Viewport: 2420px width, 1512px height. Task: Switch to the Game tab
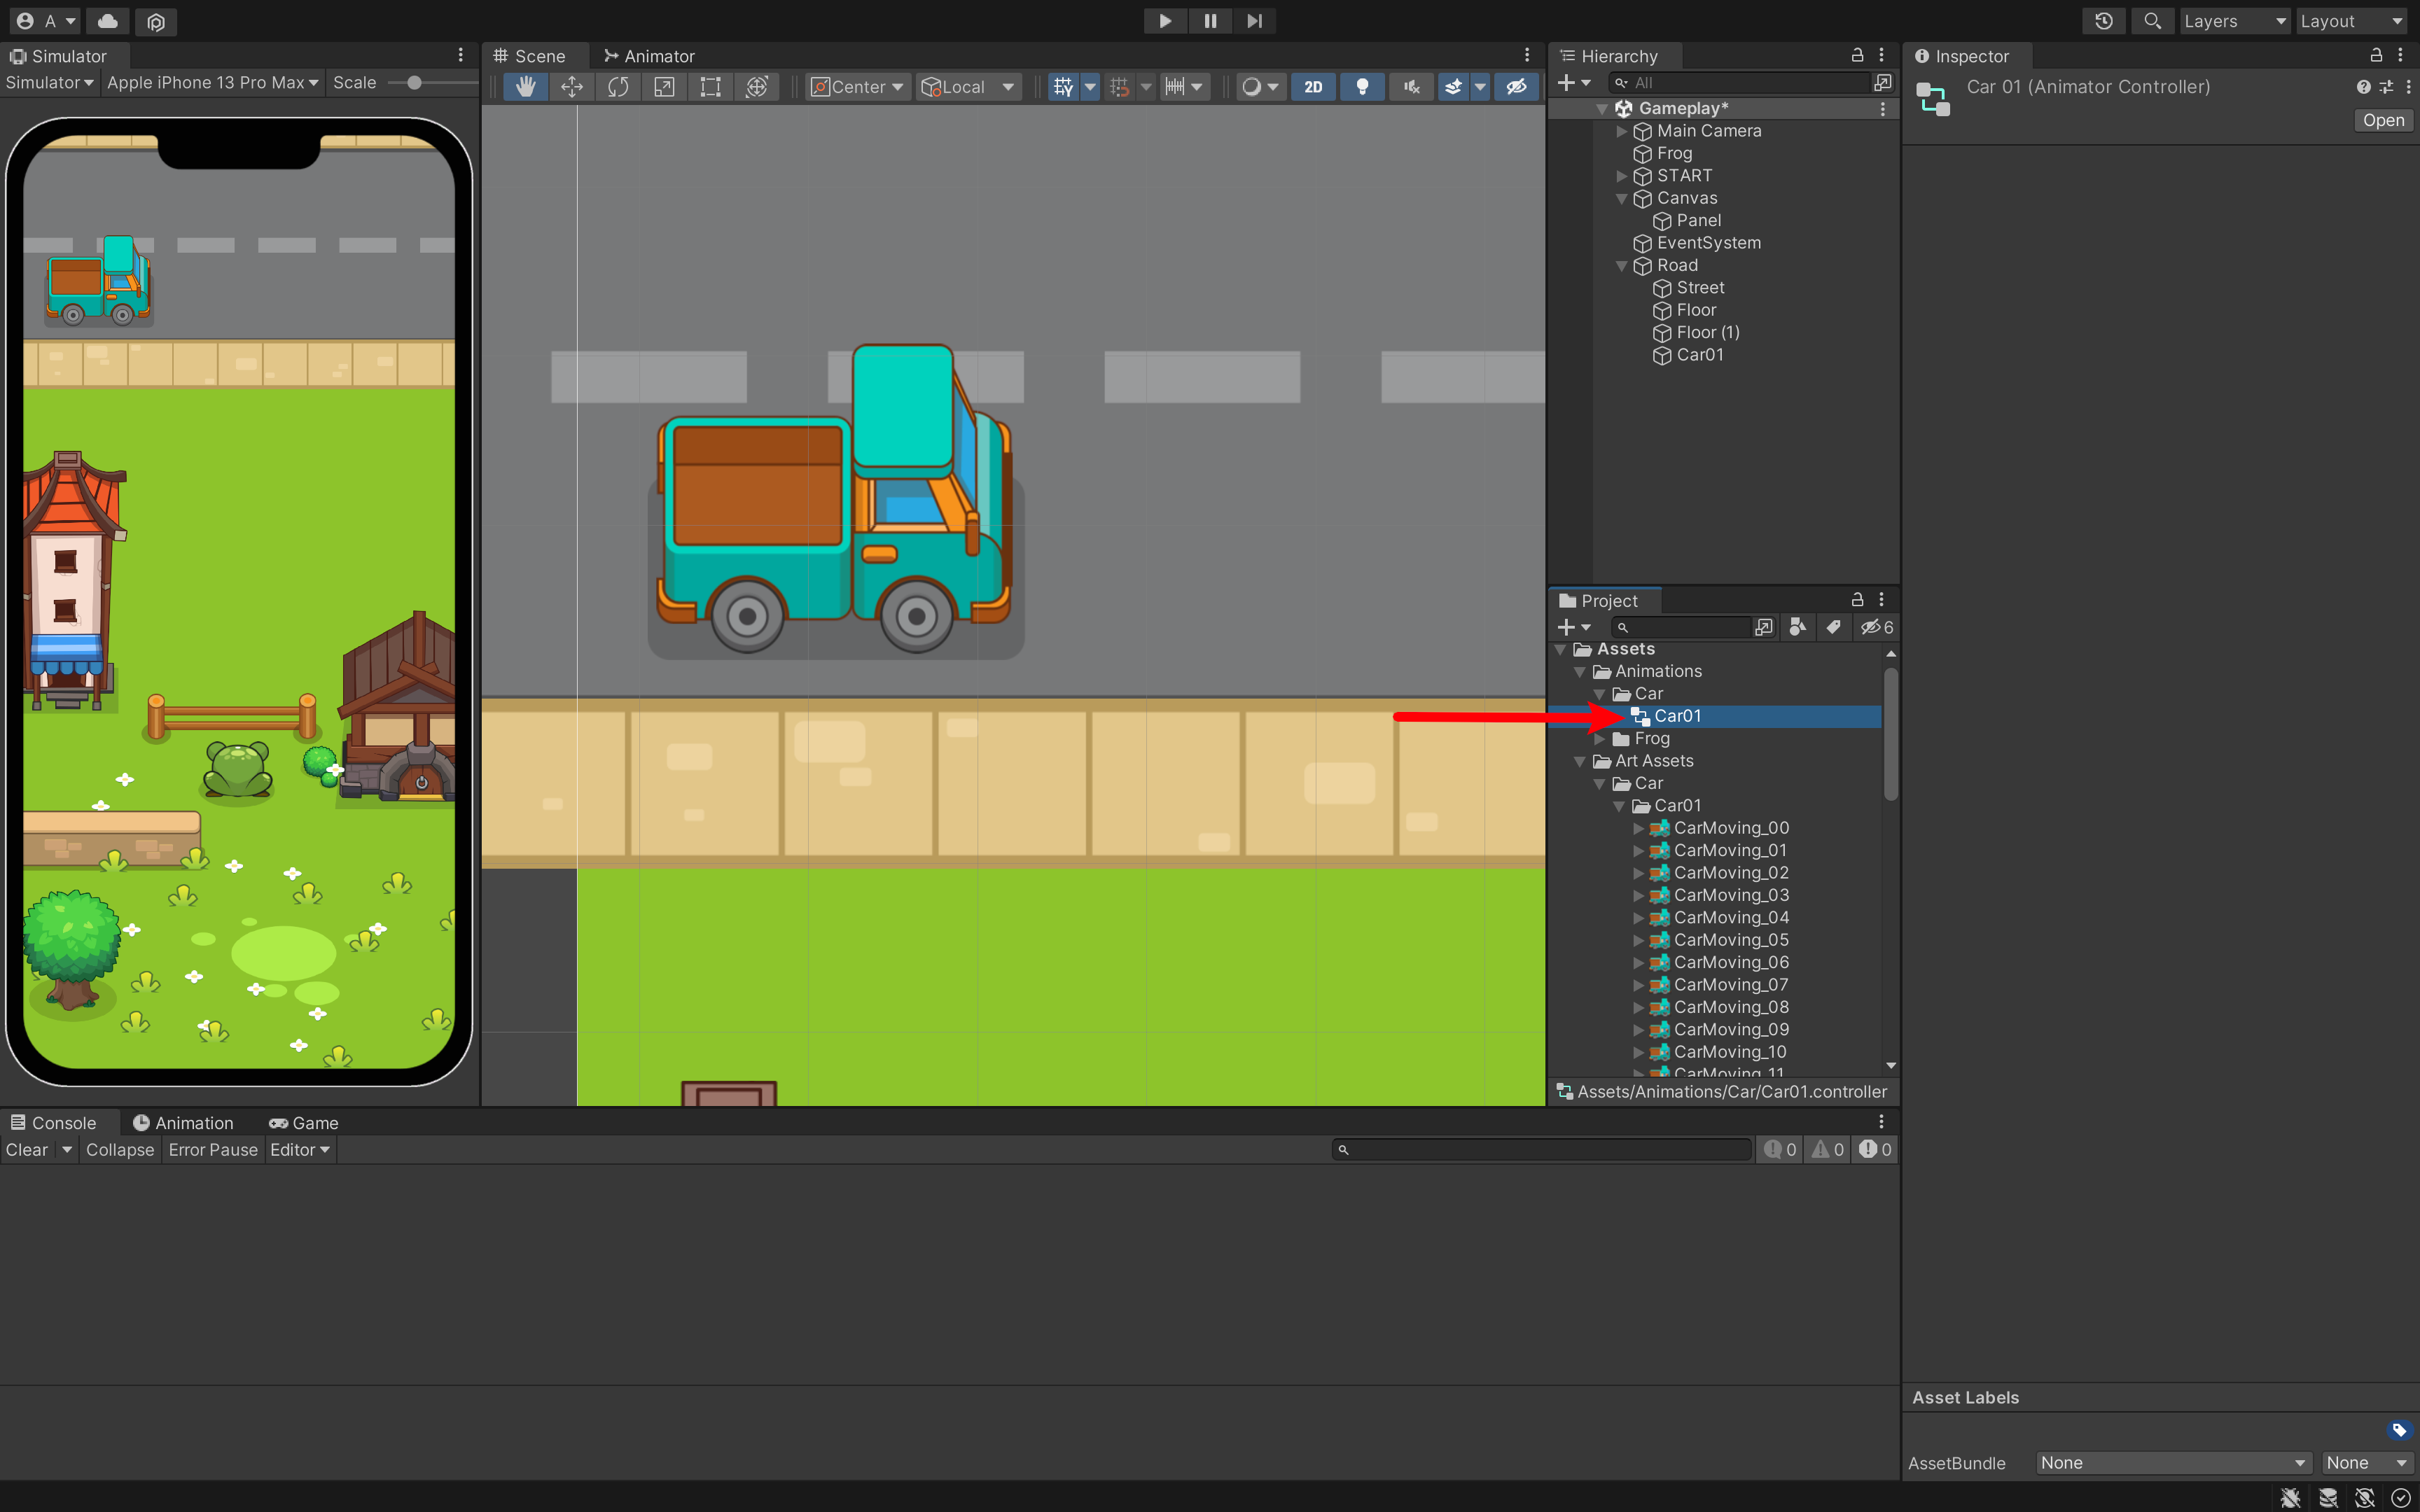point(304,1123)
